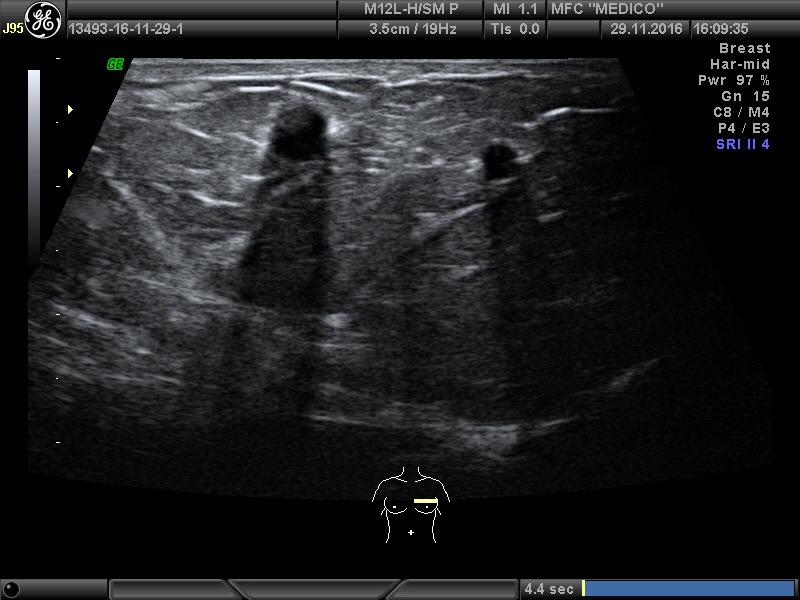
Task: Click the blue 'SRI II 4' setting
Action: pyautogui.click(x=742, y=144)
